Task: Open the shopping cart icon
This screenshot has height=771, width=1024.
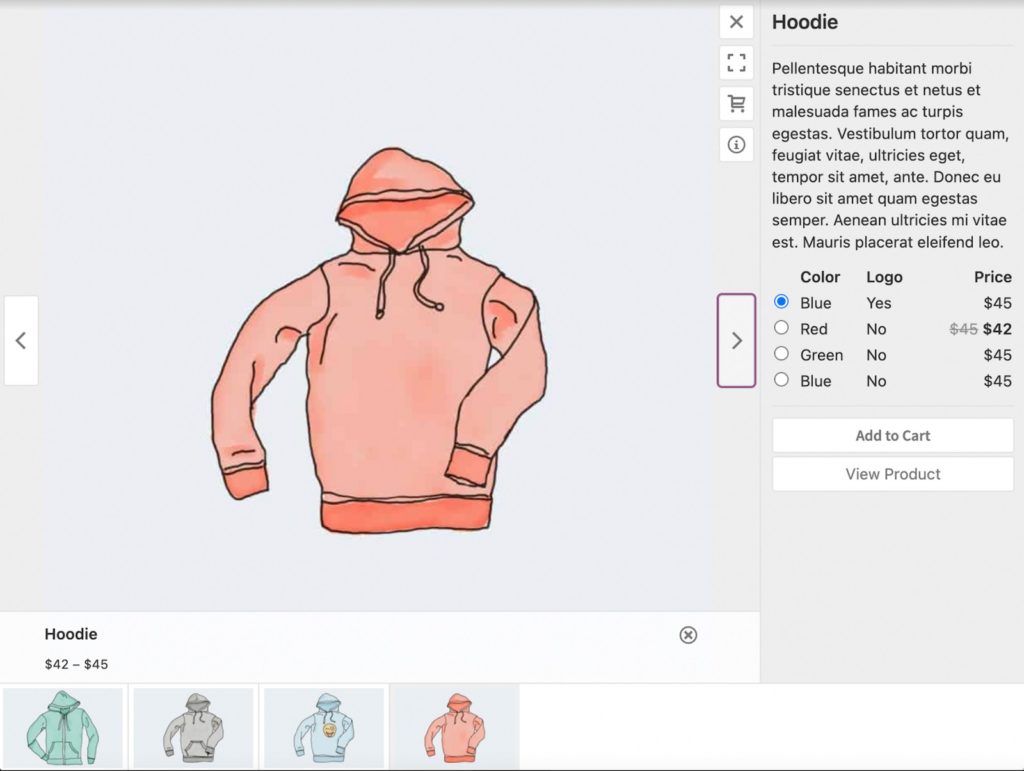Action: [x=736, y=103]
